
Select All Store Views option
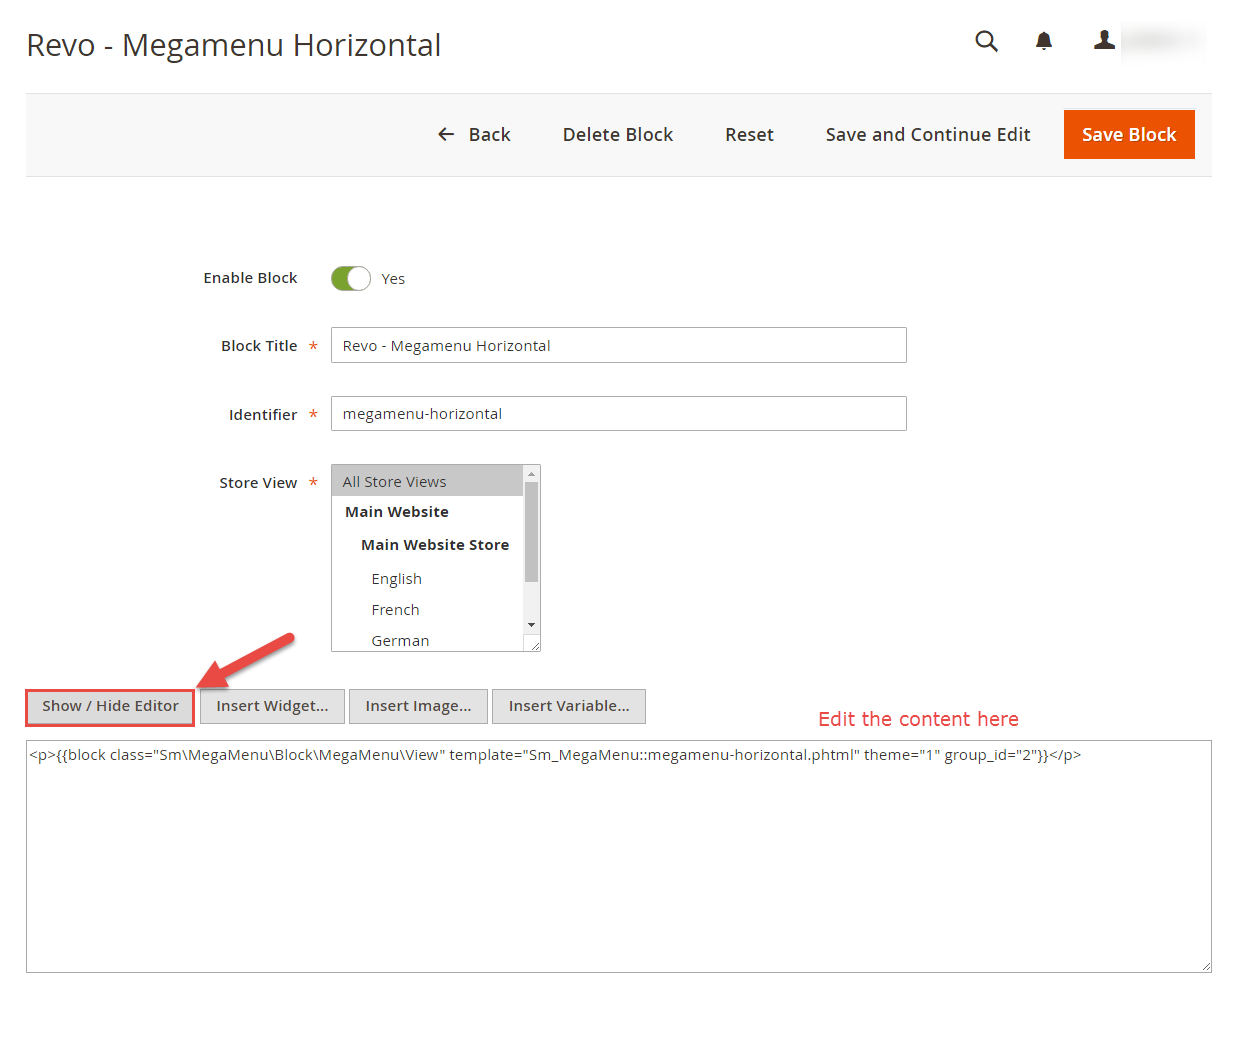[427, 481]
